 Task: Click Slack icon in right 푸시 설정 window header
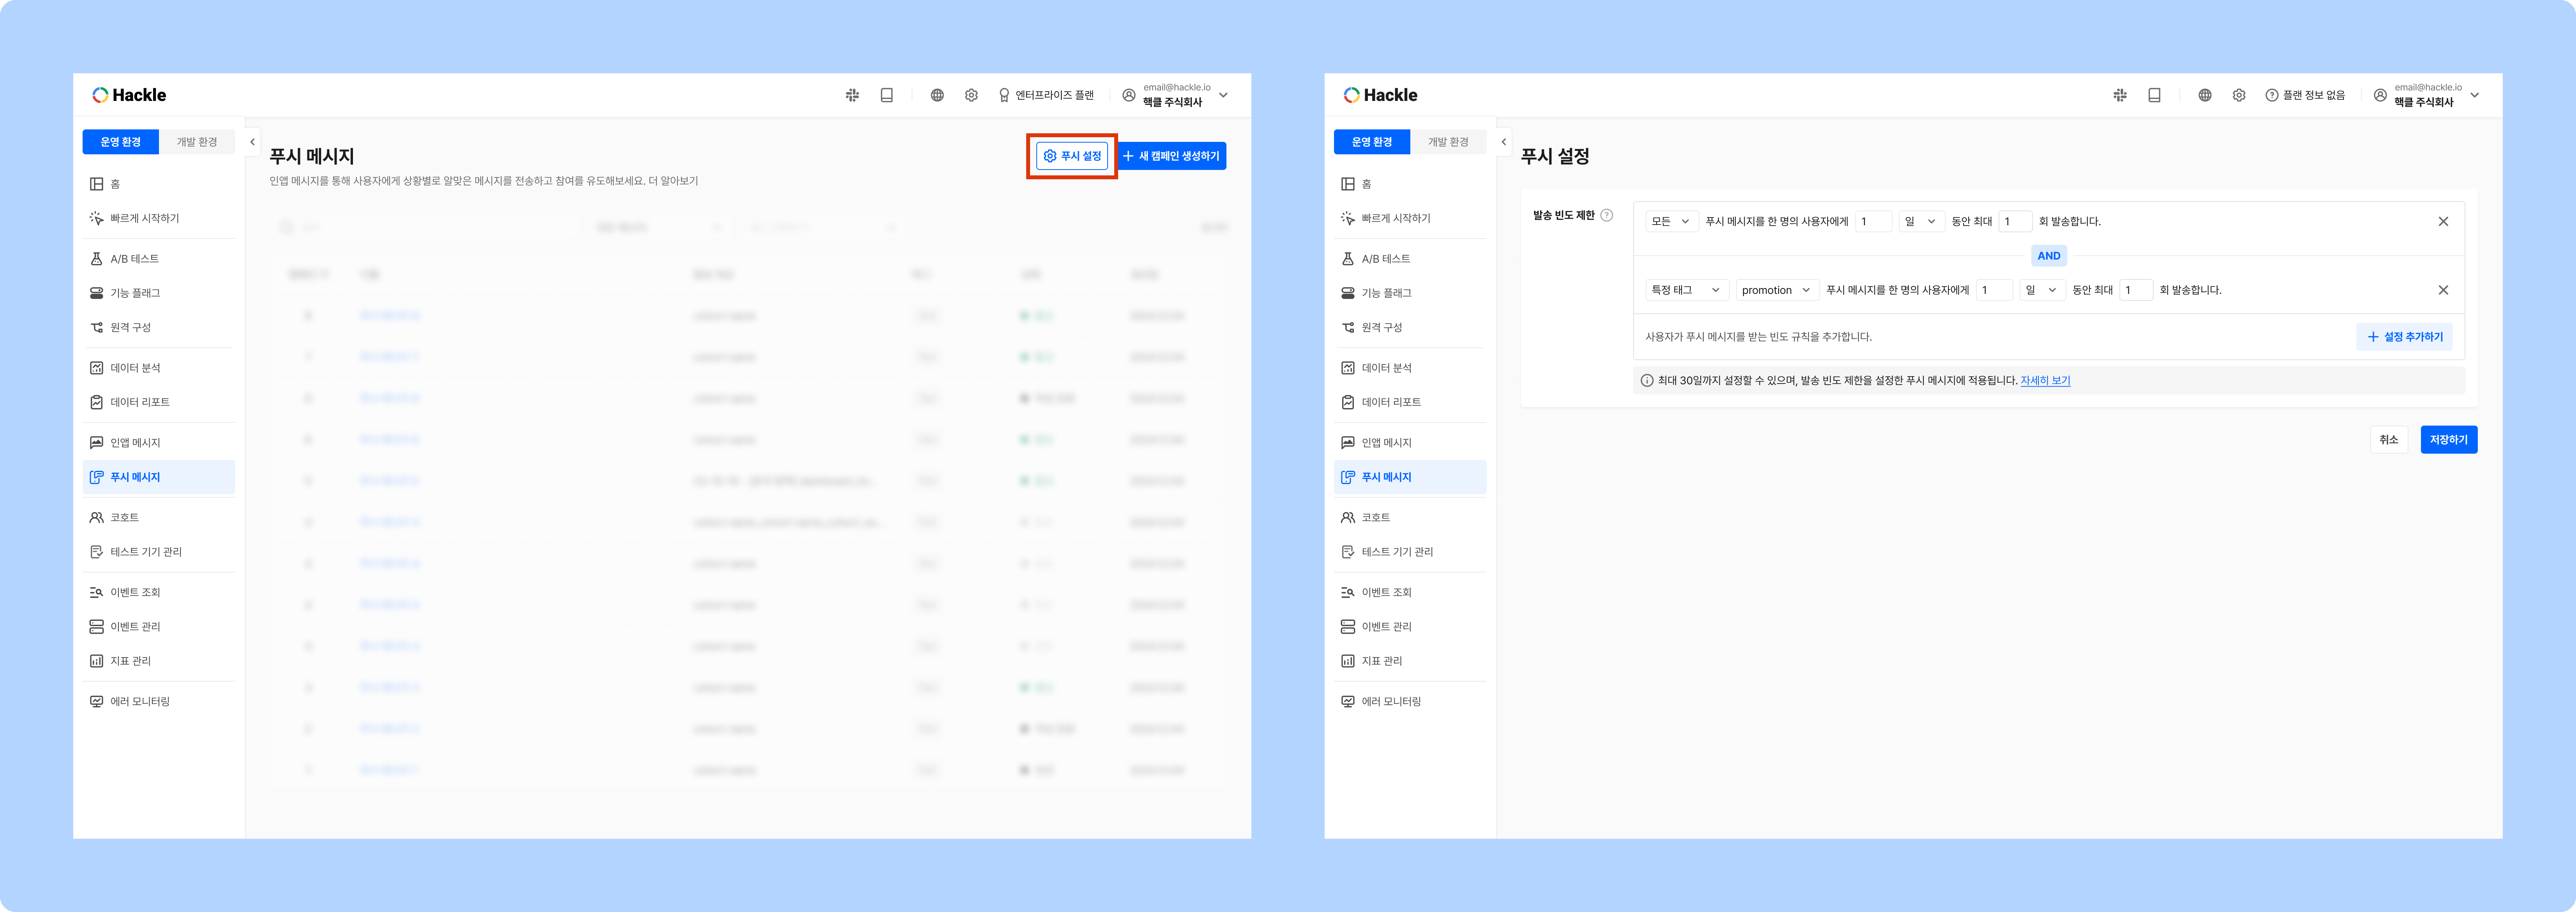(x=2120, y=95)
